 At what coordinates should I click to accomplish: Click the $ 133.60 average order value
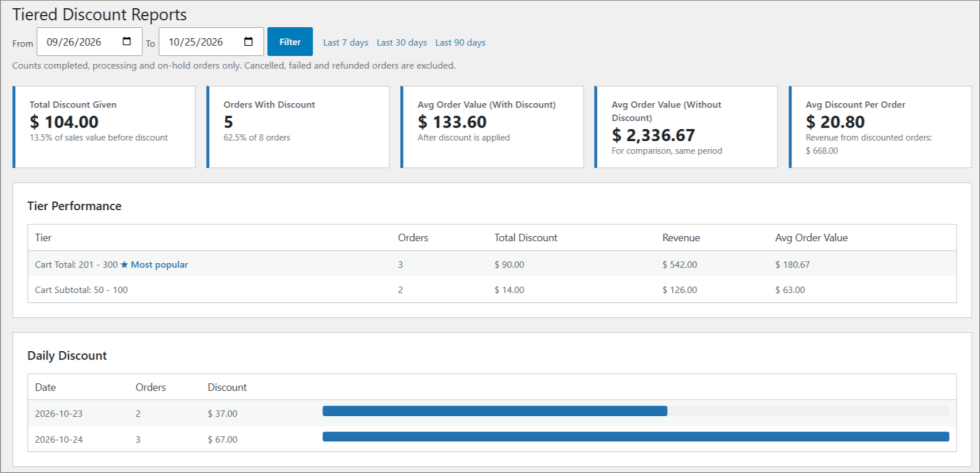(452, 122)
